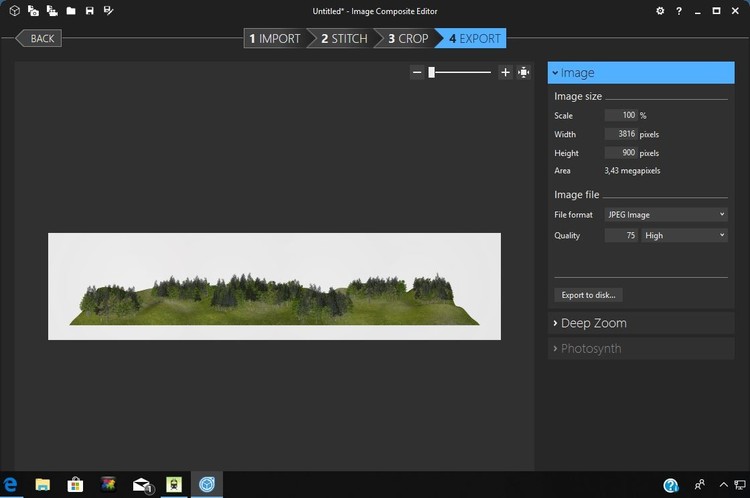Click the BACK button
This screenshot has width=750, height=498.
(40, 39)
